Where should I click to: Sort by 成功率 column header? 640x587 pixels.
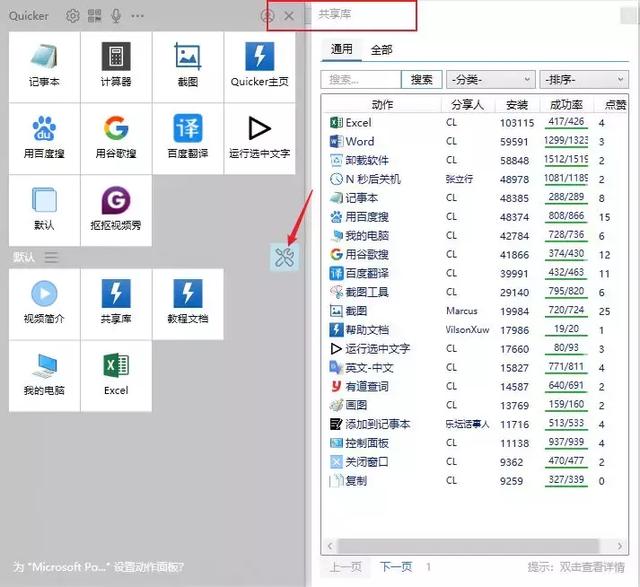pos(566,105)
